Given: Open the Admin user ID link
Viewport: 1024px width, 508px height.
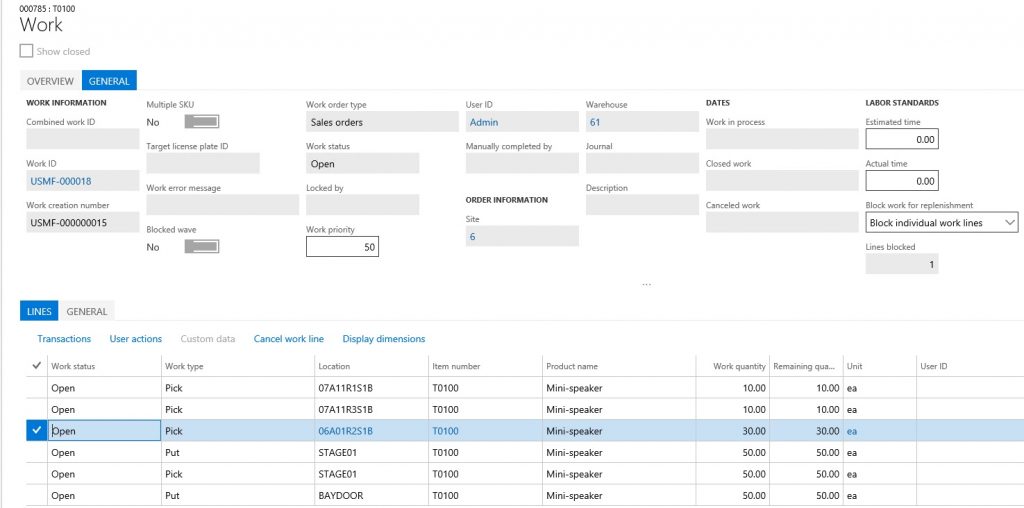Looking at the screenshot, I should click(484, 122).
